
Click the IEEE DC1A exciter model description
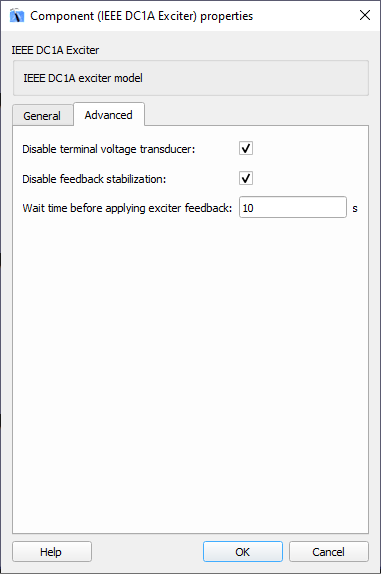[x=83, y=78]
